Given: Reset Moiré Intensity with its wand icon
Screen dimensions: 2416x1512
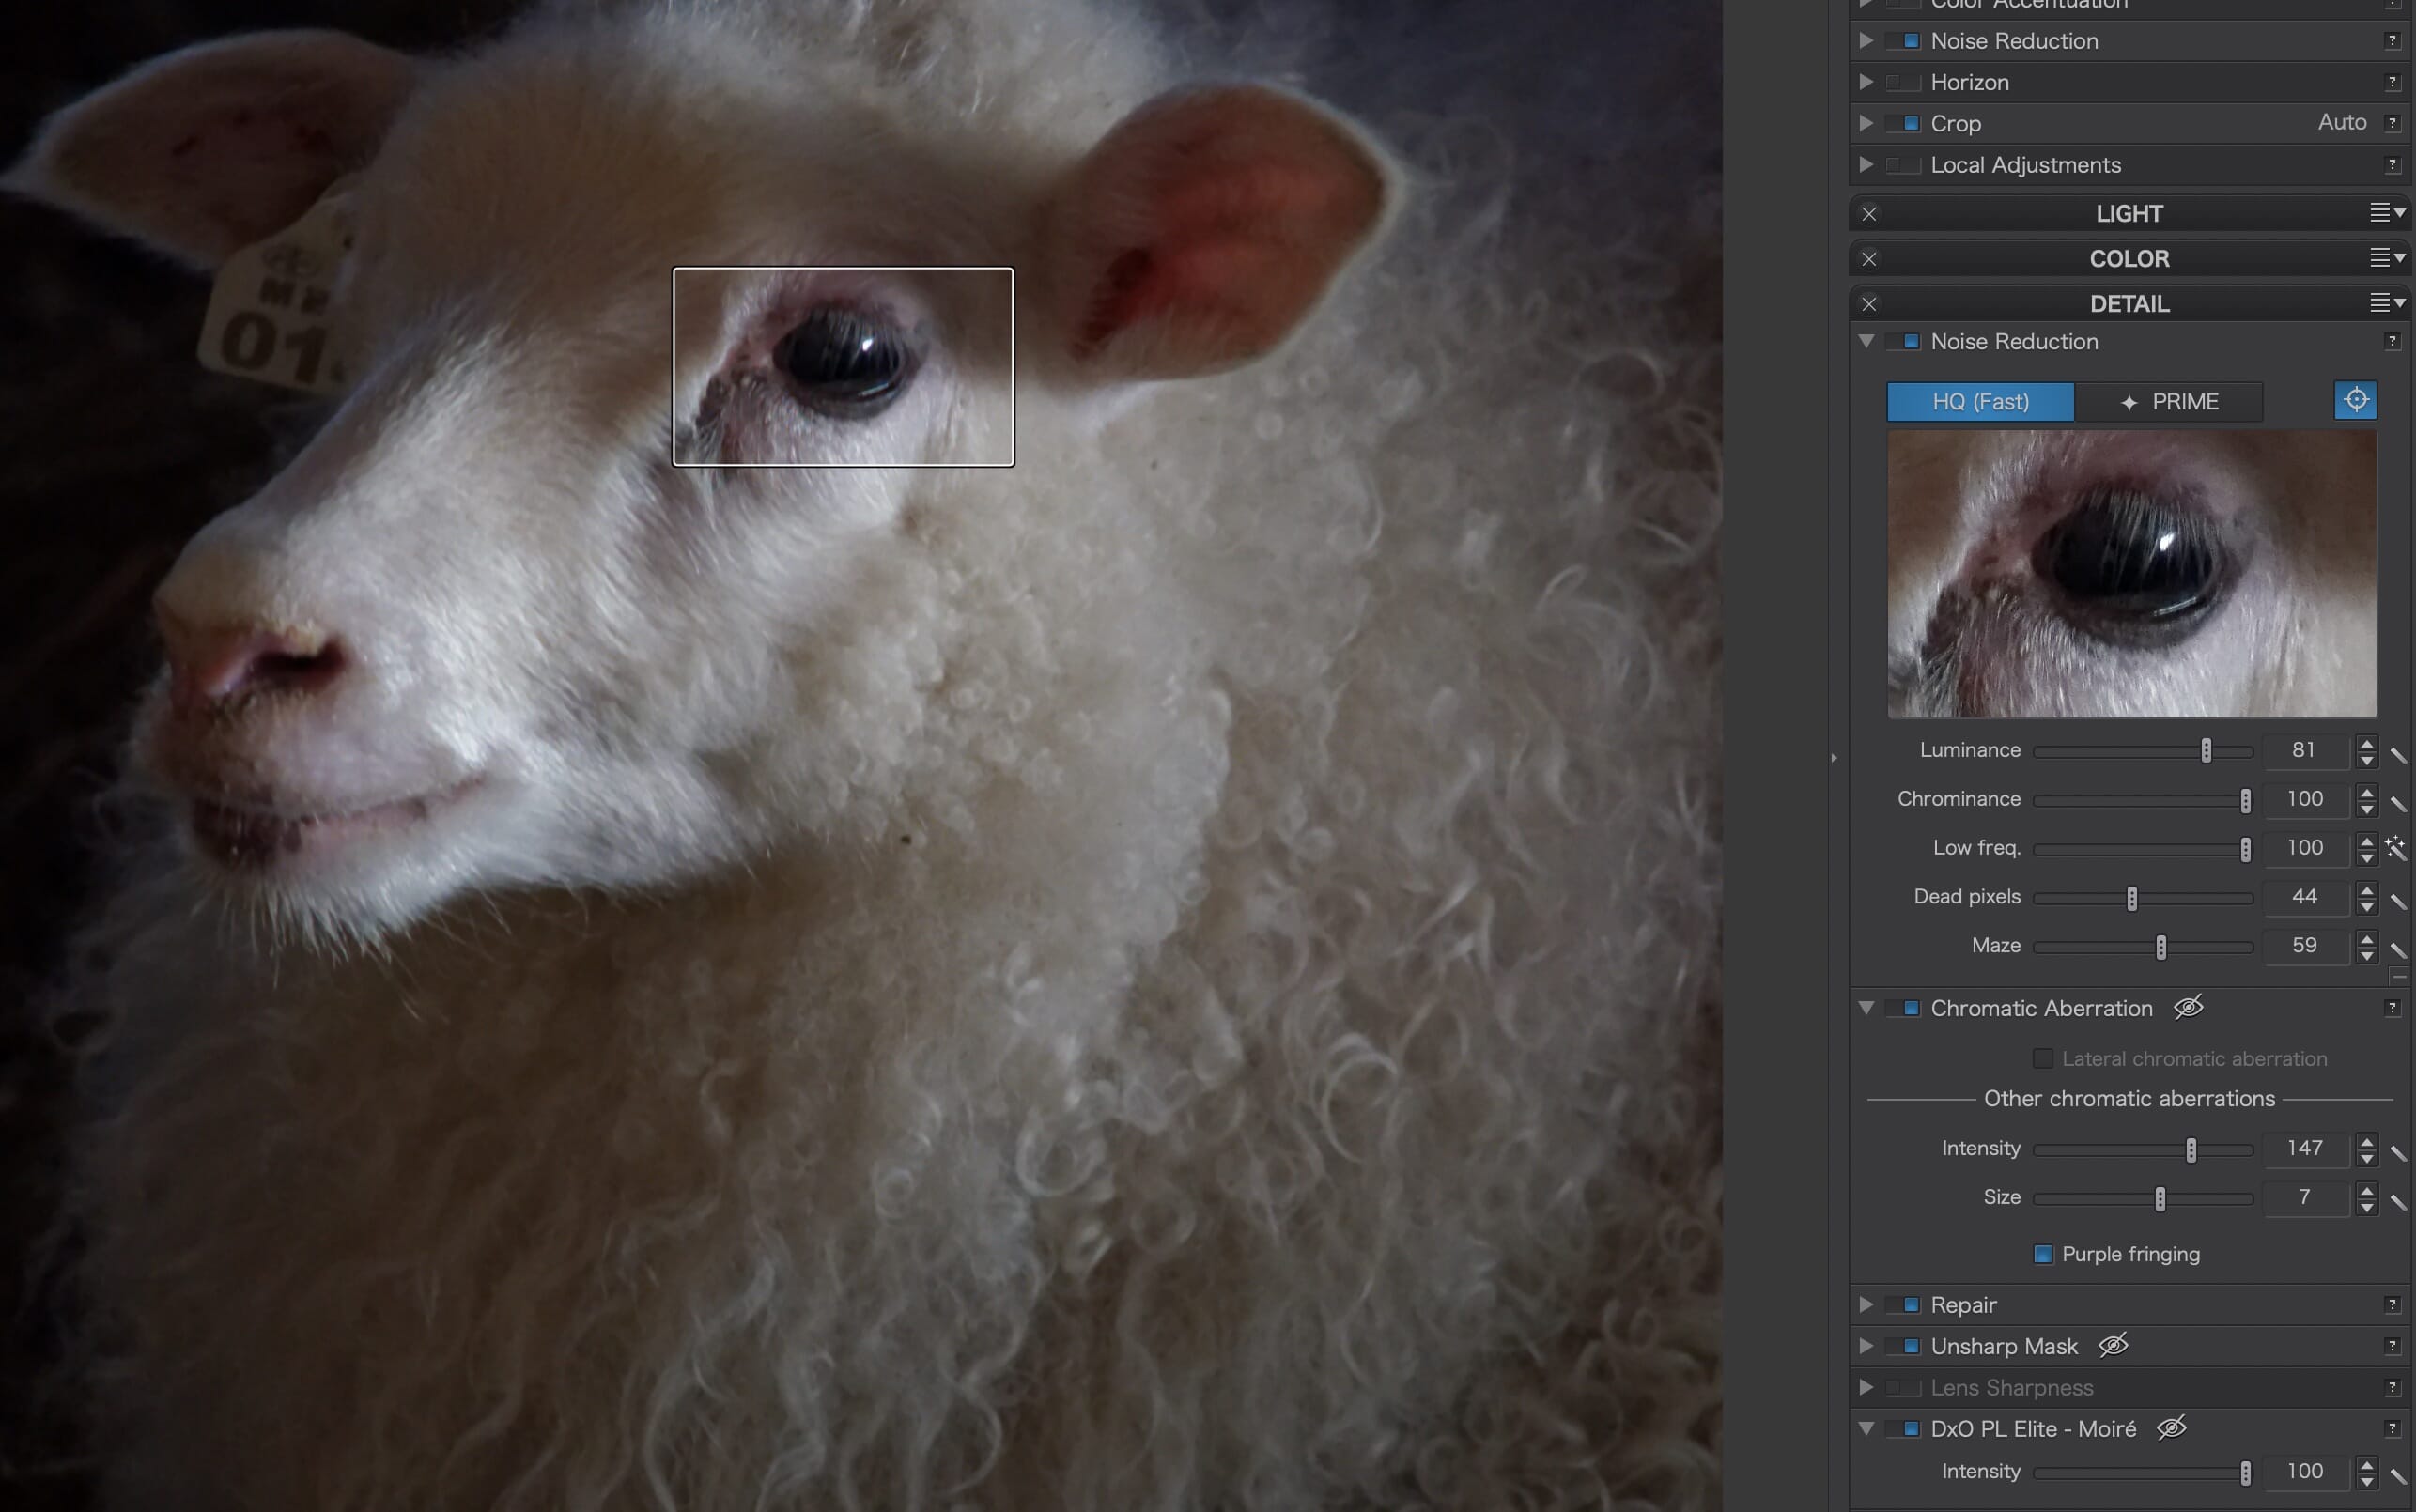Looking at the screenshot, I should [2397, 1475].
